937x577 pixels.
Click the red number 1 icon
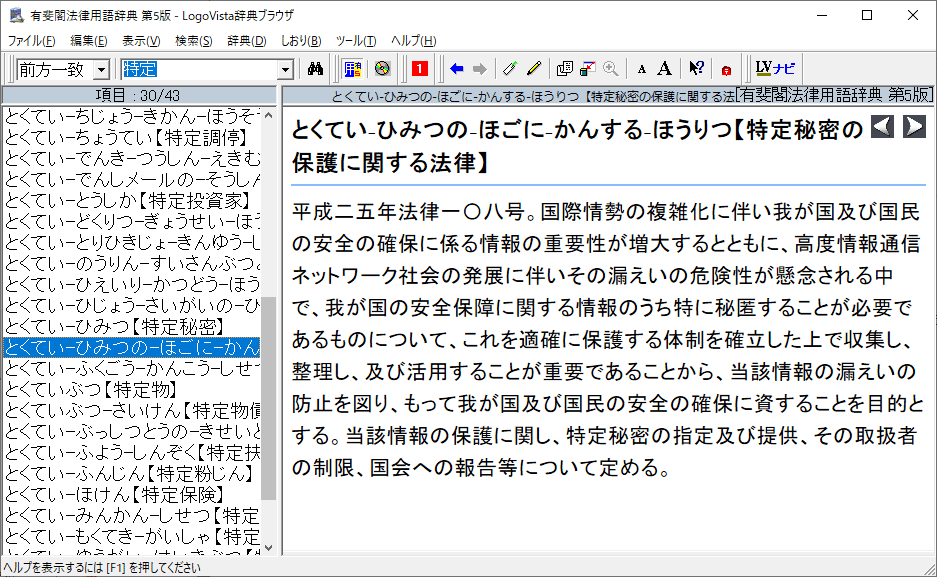pos(420,69)
